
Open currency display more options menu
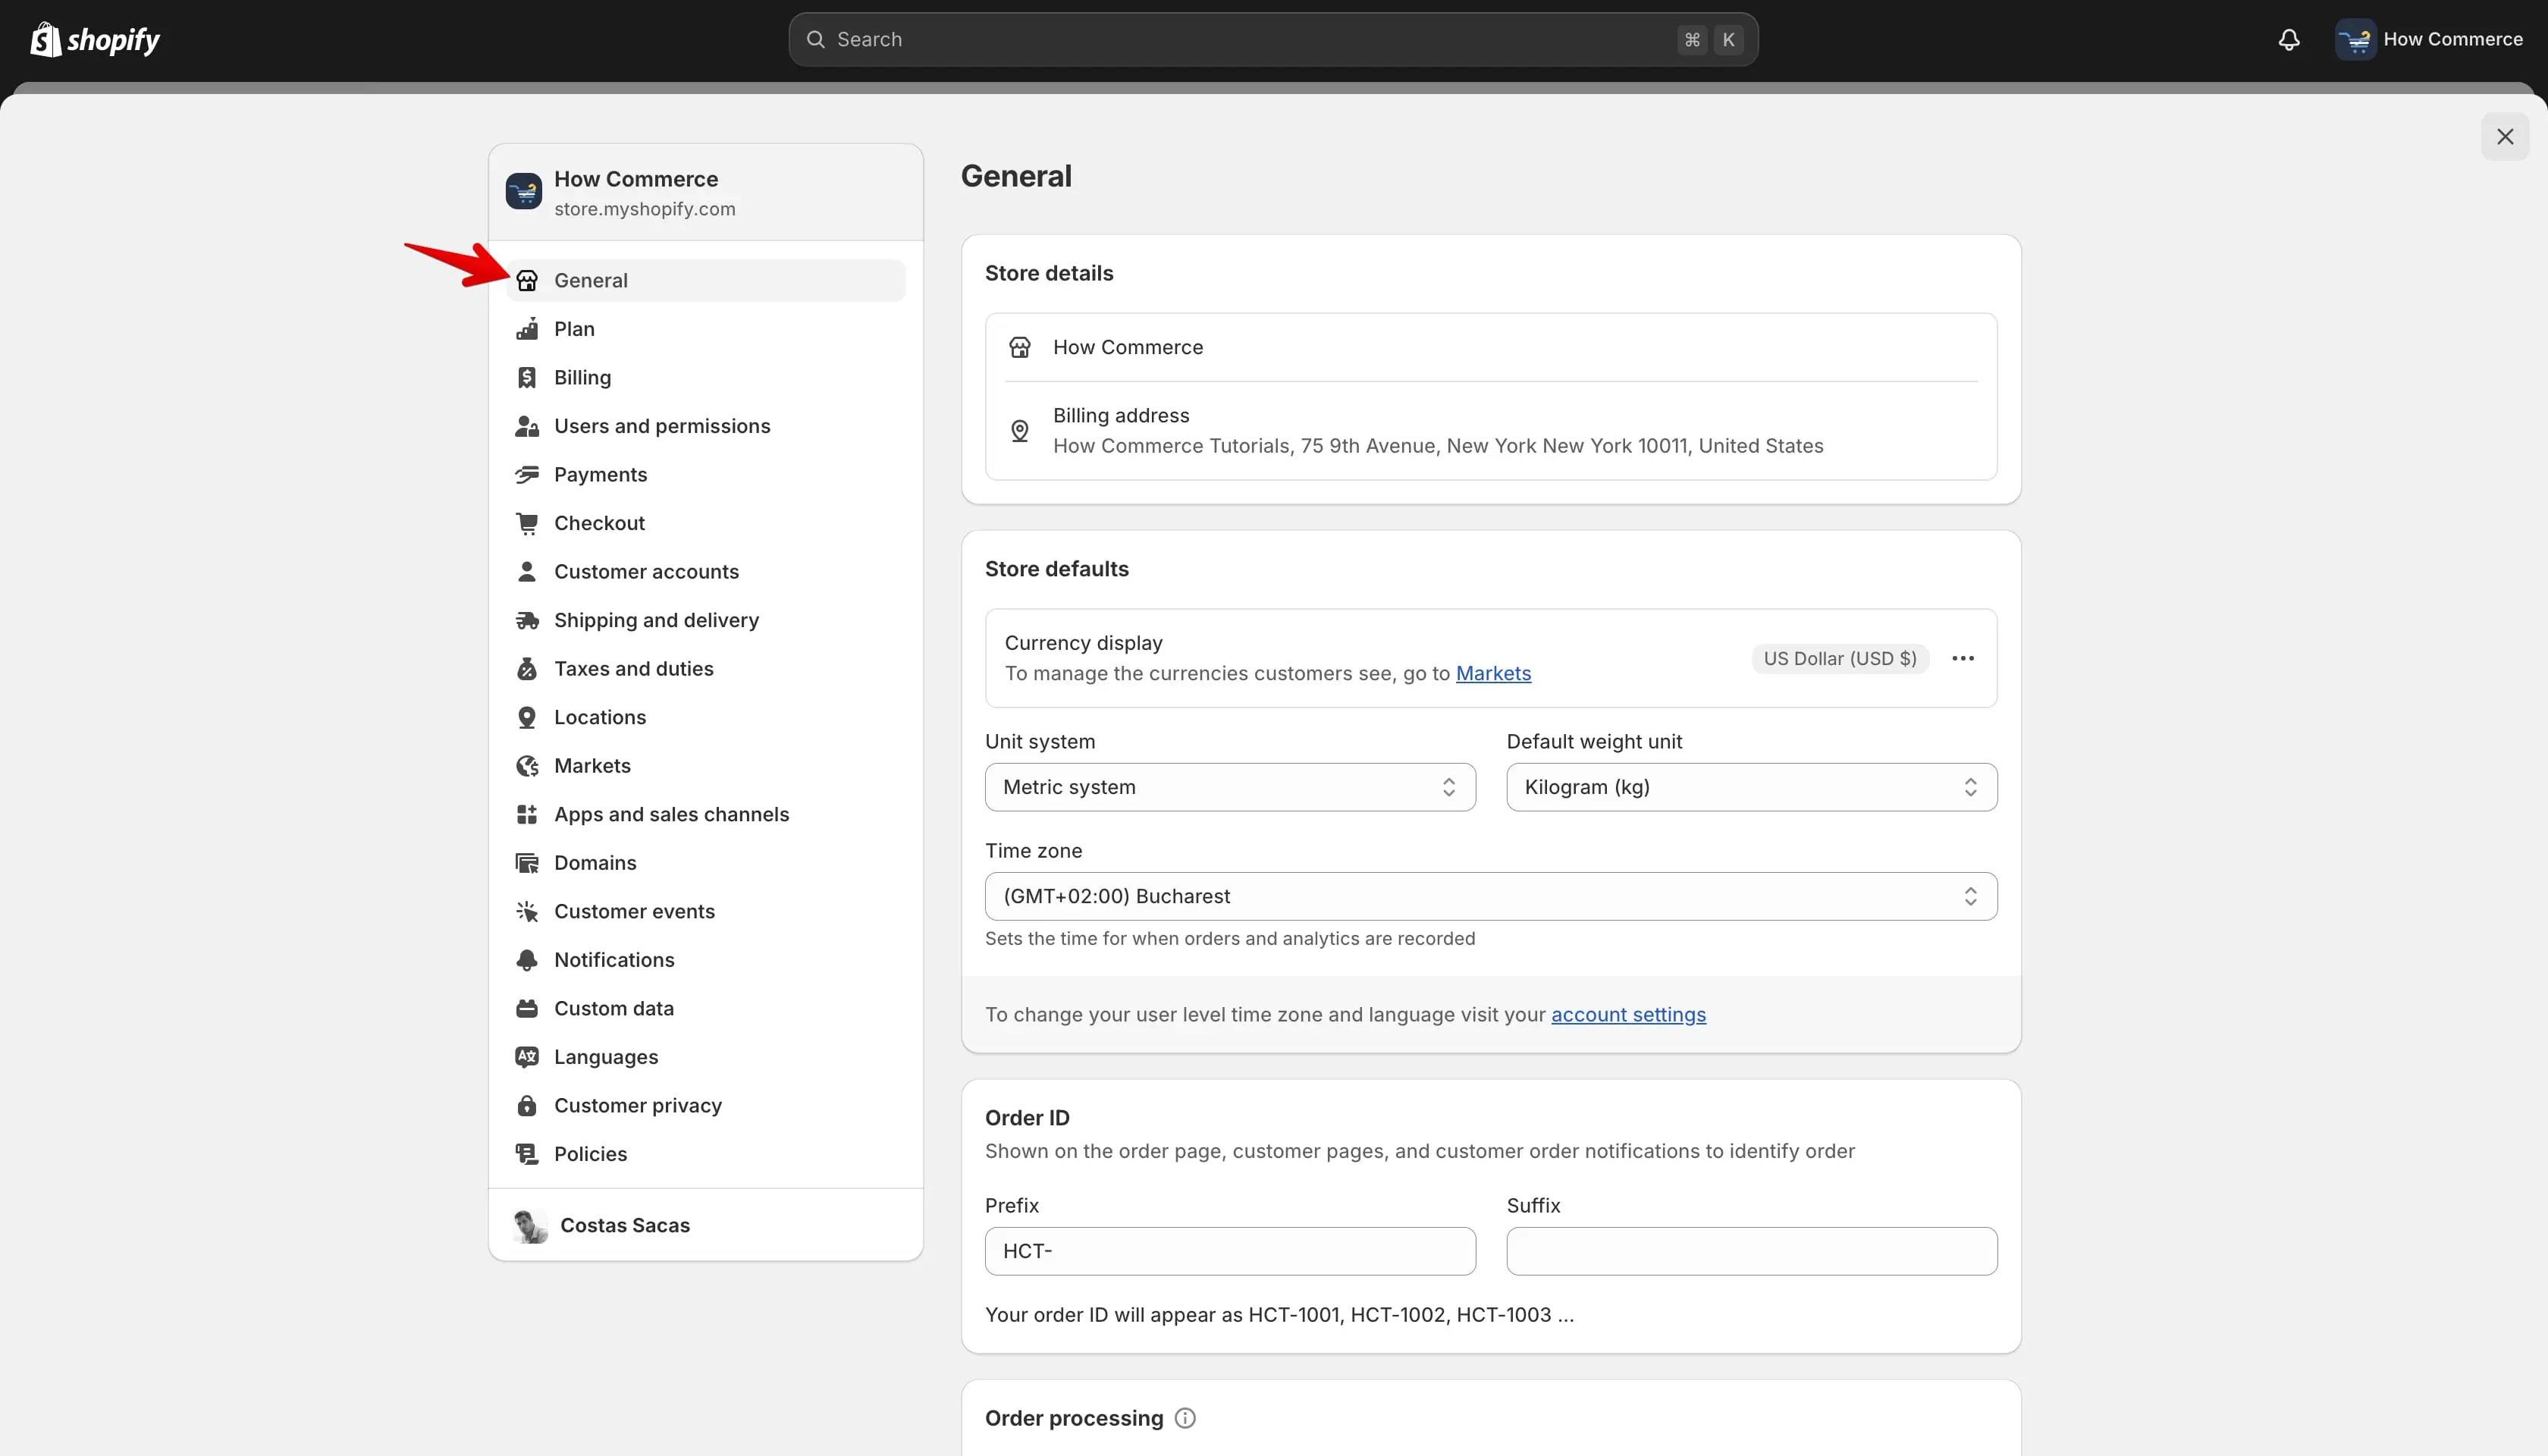(1963, 659)
